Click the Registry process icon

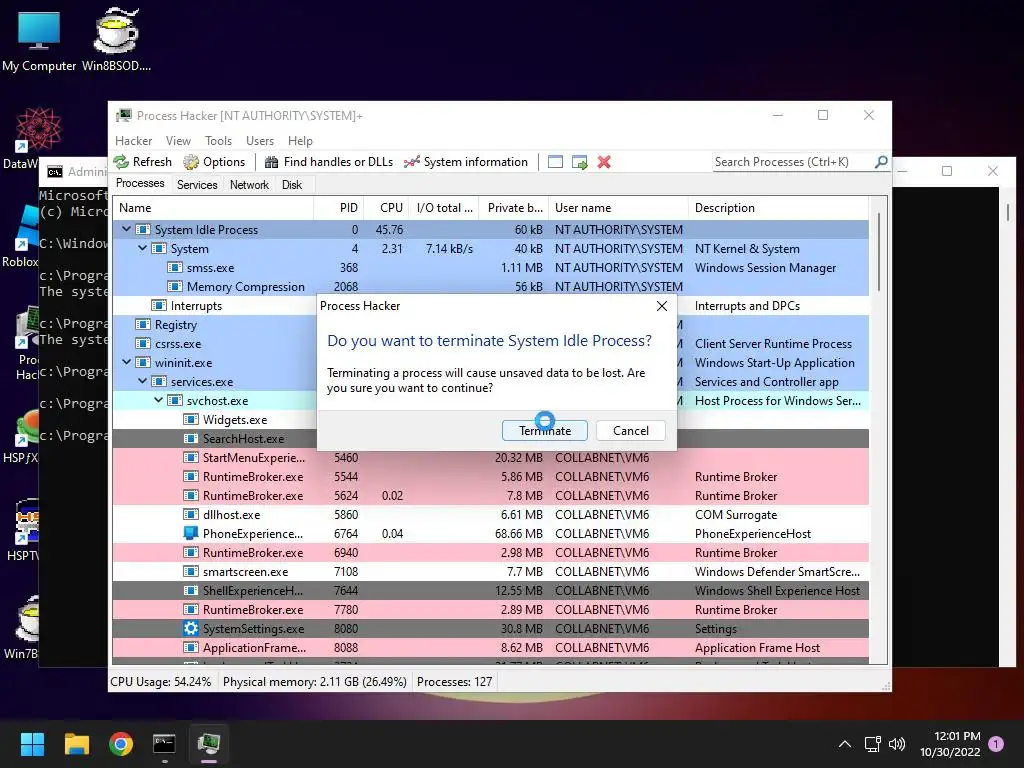pos(143,325)
